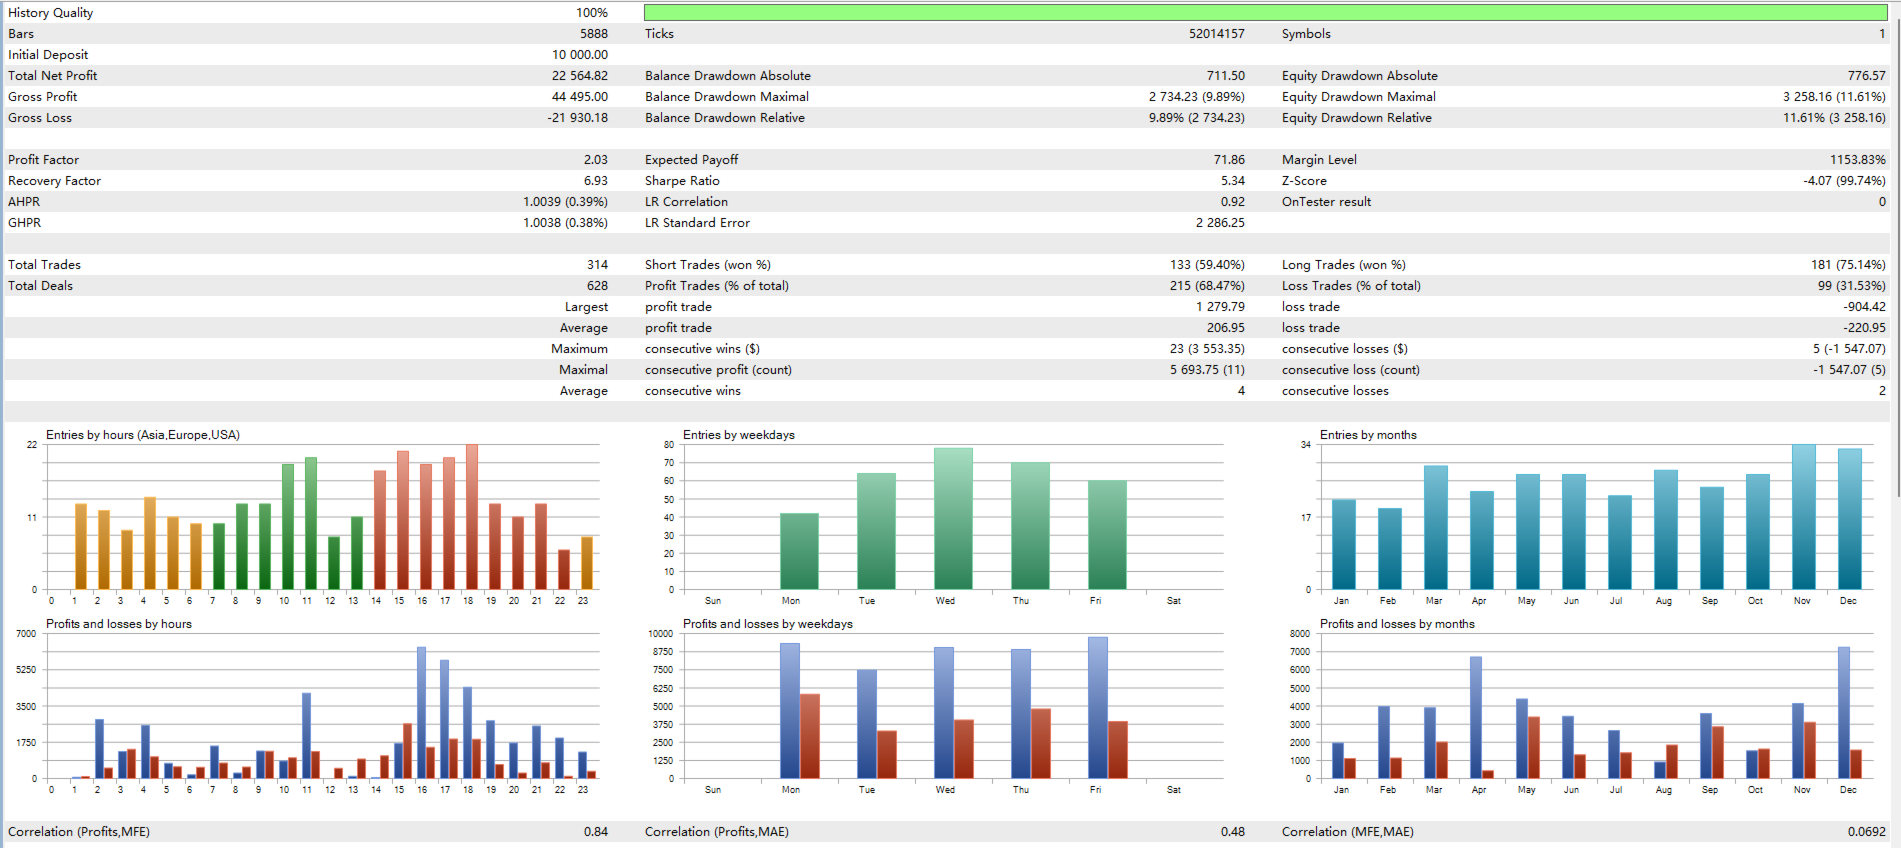Select Correlation (Profits,MFE) value 0.84
The width and height of the screenshot is (1901, 848).
[x=596, y=832]
